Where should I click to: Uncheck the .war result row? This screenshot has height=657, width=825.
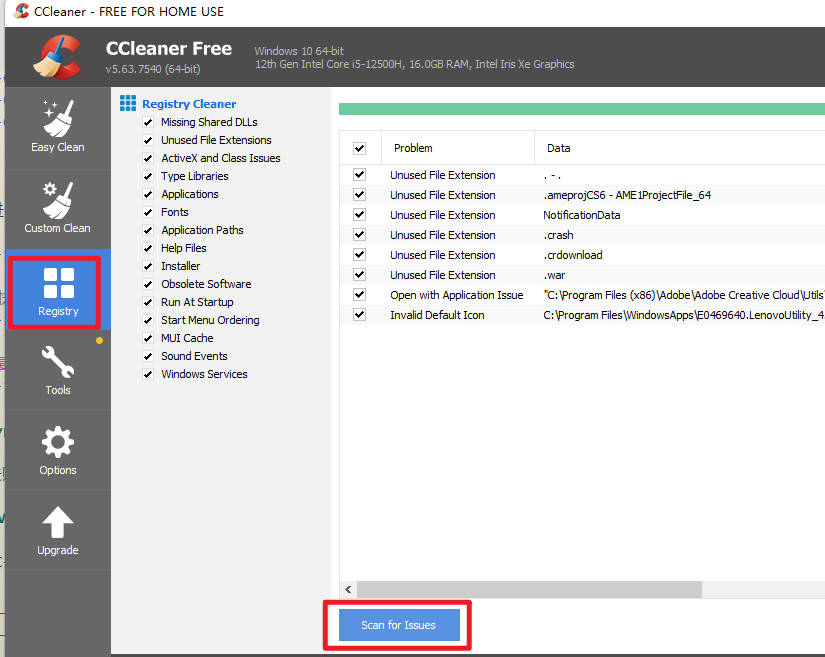pos(359,275)
